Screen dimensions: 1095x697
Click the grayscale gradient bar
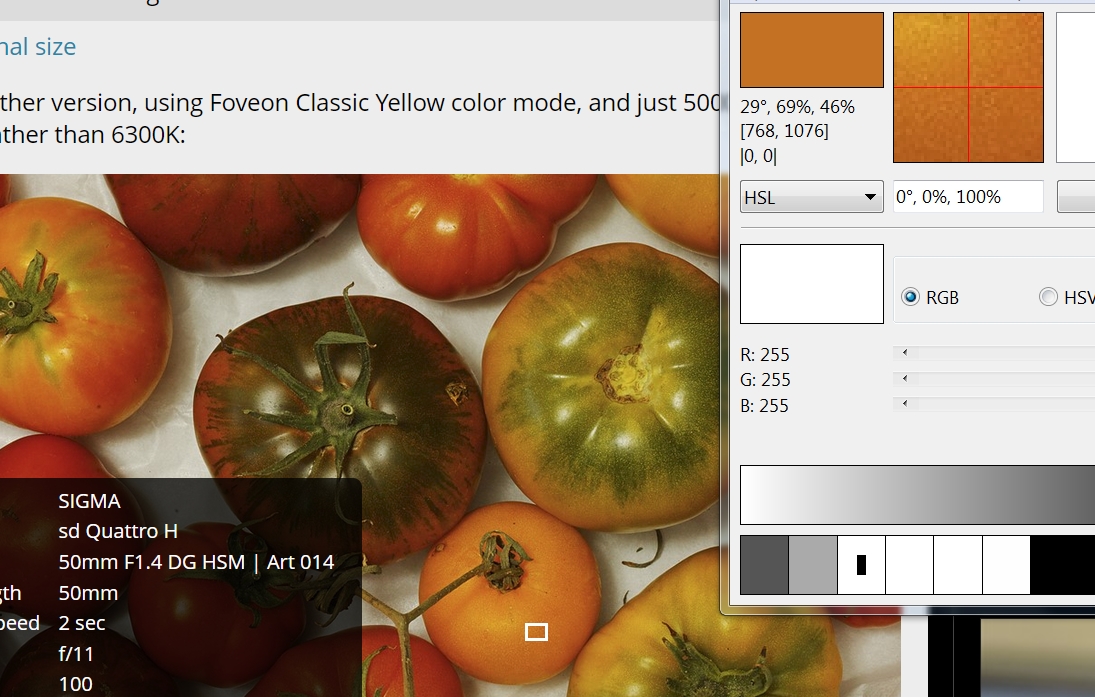(x=917, y=494)
